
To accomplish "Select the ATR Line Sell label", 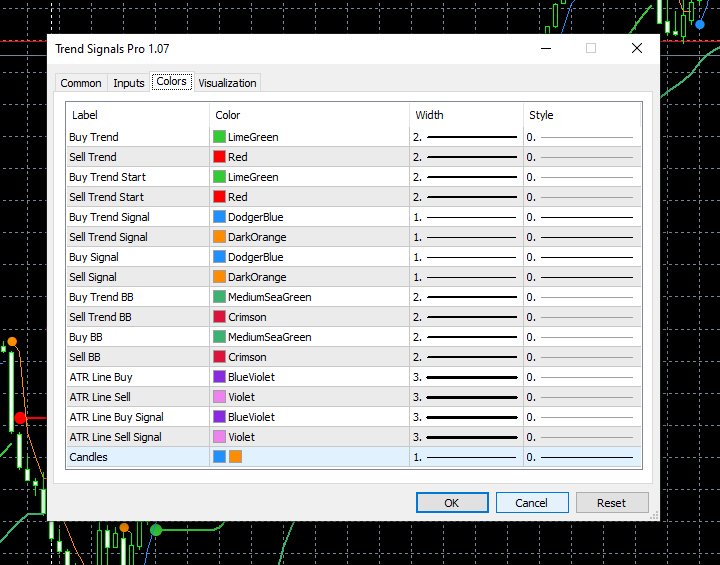I will (100, 396).
